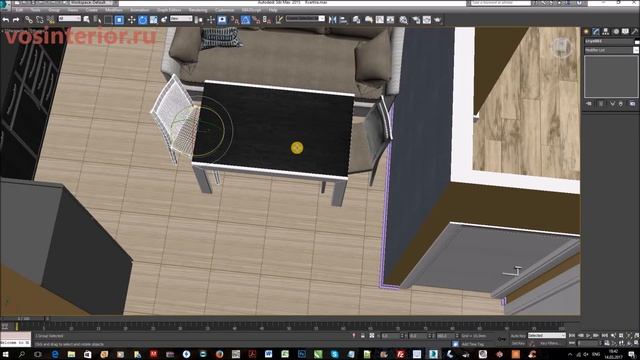Open the Layer Explorer manager

pyautogui.click(x=356, y=20)
